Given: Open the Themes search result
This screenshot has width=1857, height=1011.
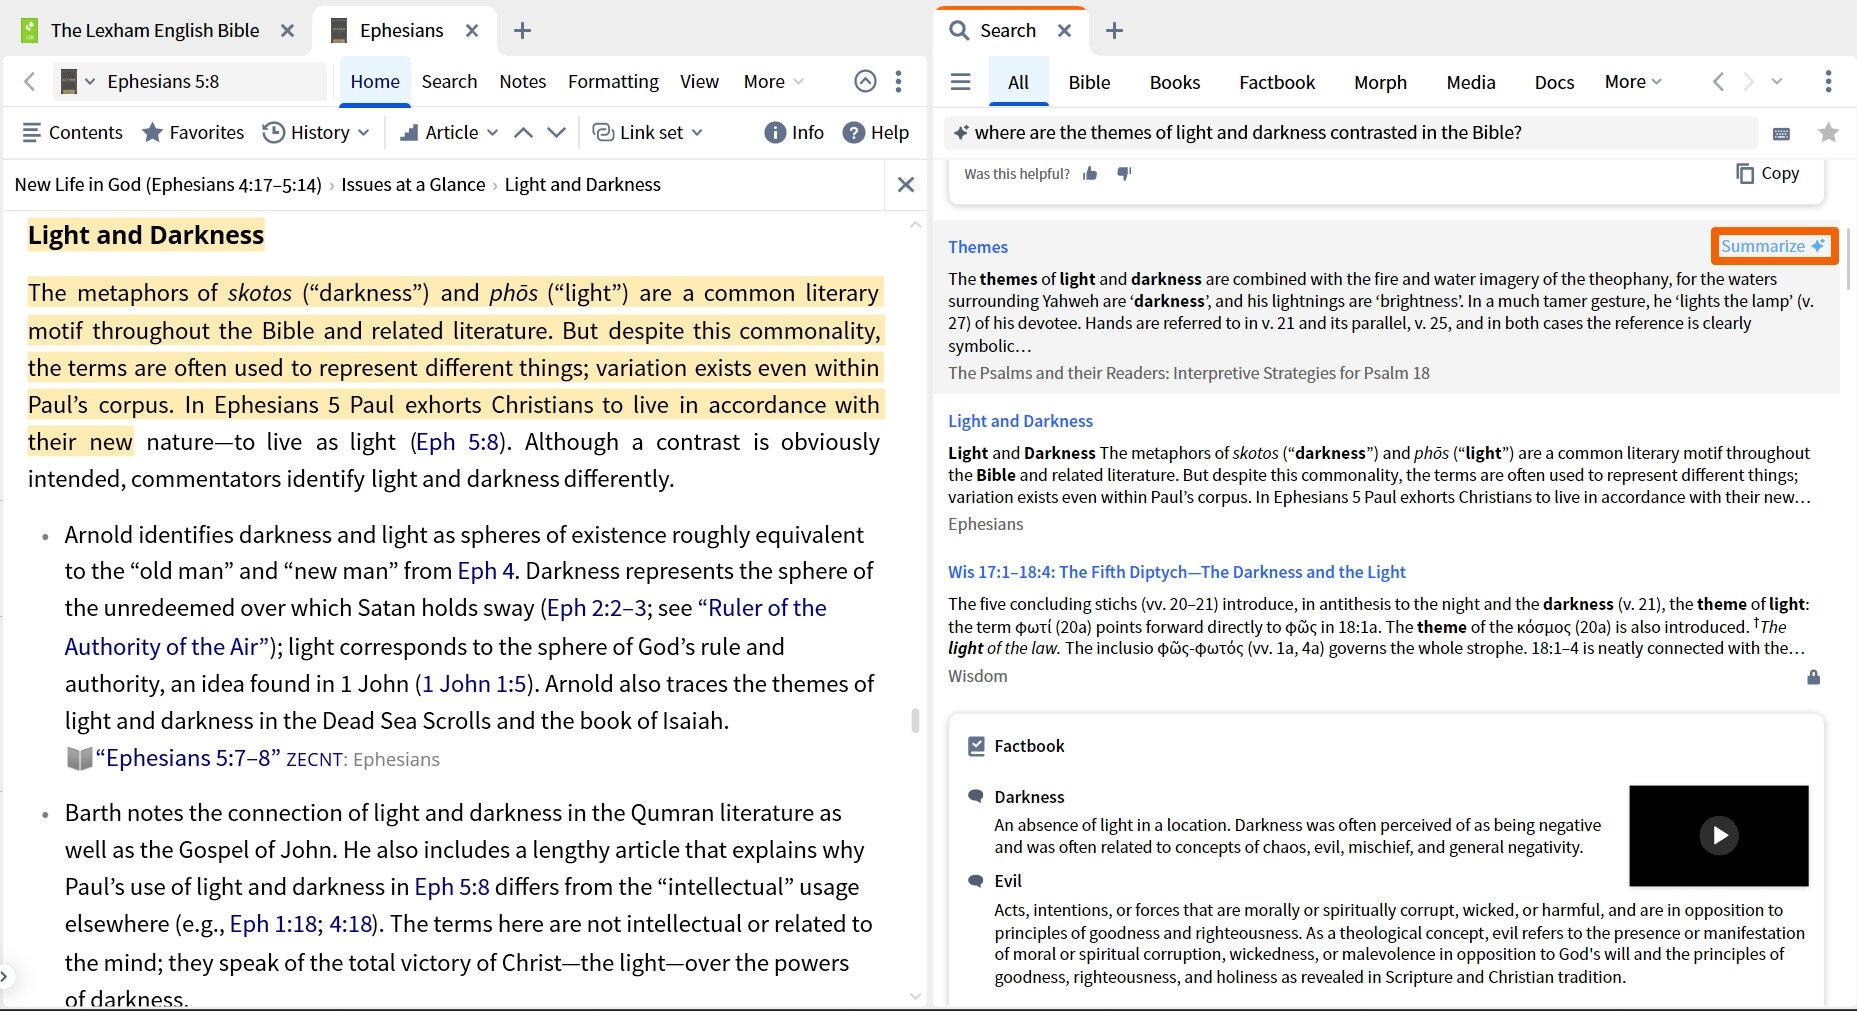Looking at the screenshot, I should pyautogui.click(x=978, y=247).
